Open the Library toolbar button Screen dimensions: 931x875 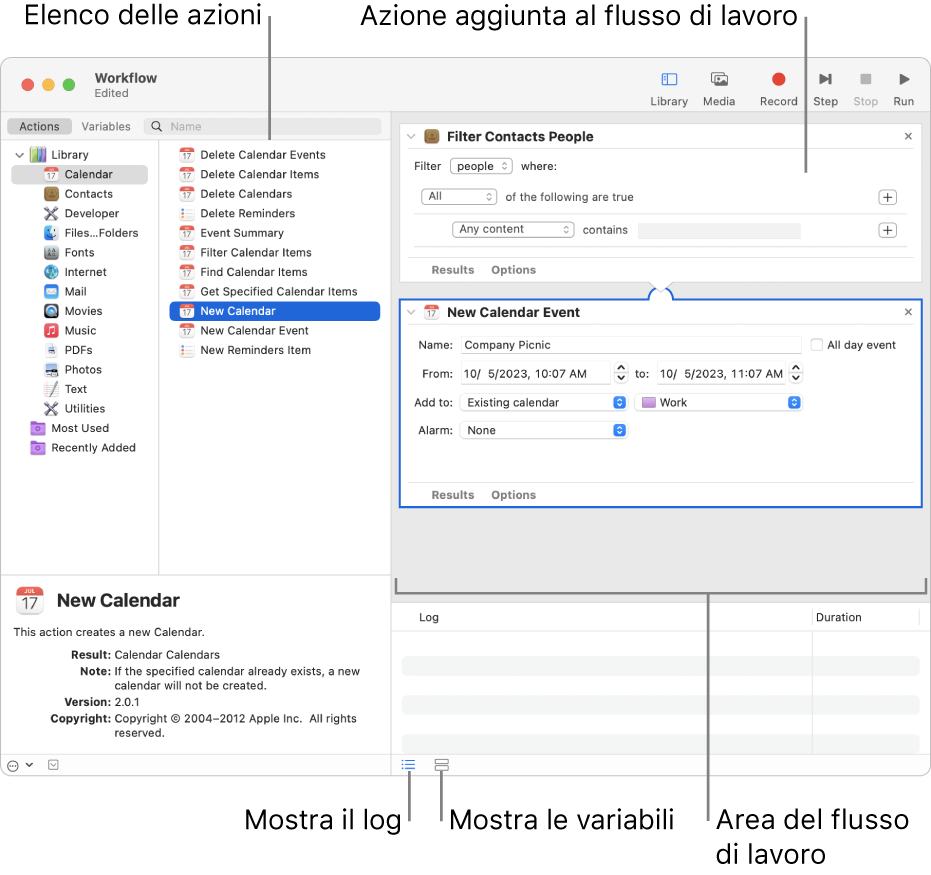pos(669,89)
